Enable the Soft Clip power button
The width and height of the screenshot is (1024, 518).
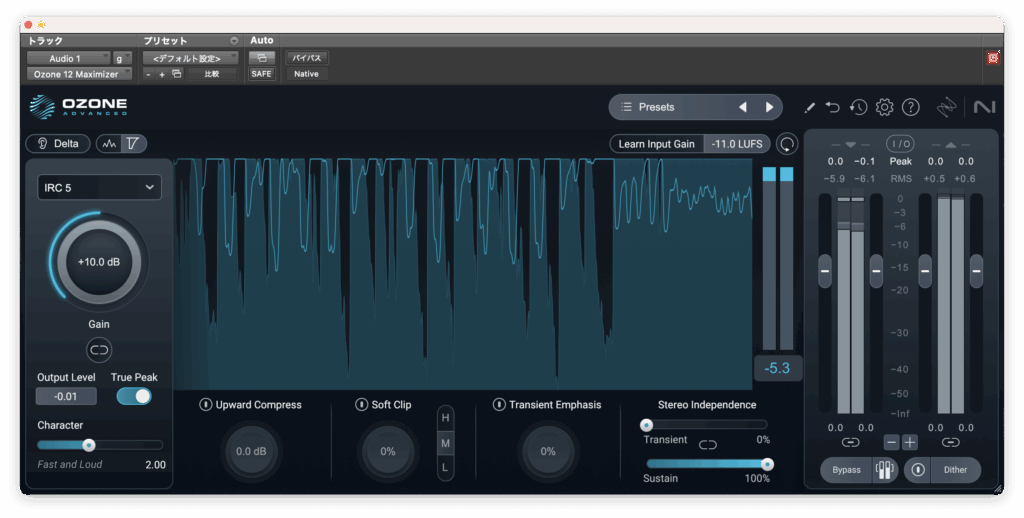click(362, 405)
